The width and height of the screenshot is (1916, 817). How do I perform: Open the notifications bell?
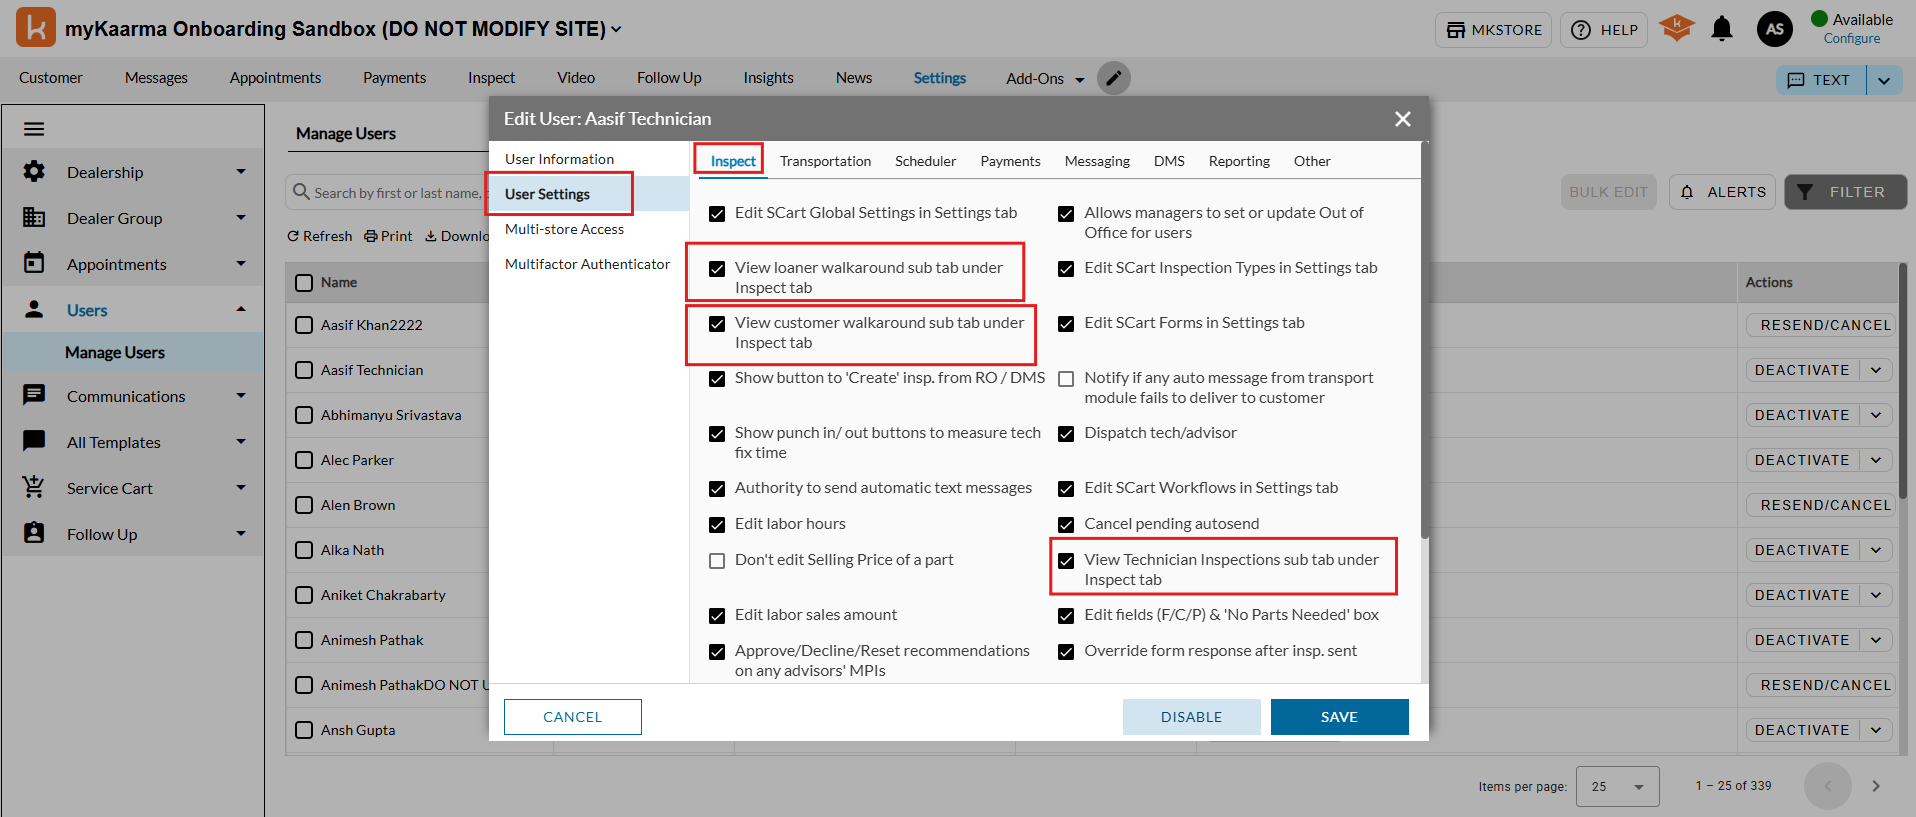(1722, 29)
